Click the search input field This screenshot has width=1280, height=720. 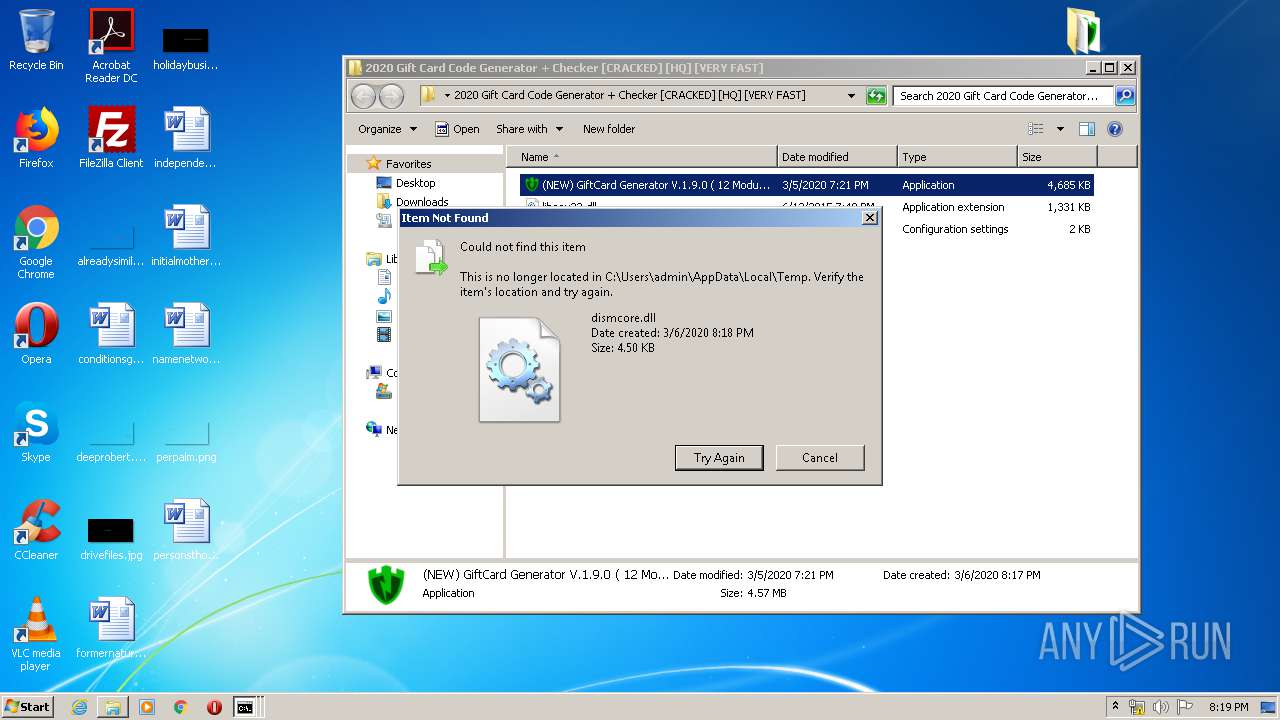coord(1003,96)
